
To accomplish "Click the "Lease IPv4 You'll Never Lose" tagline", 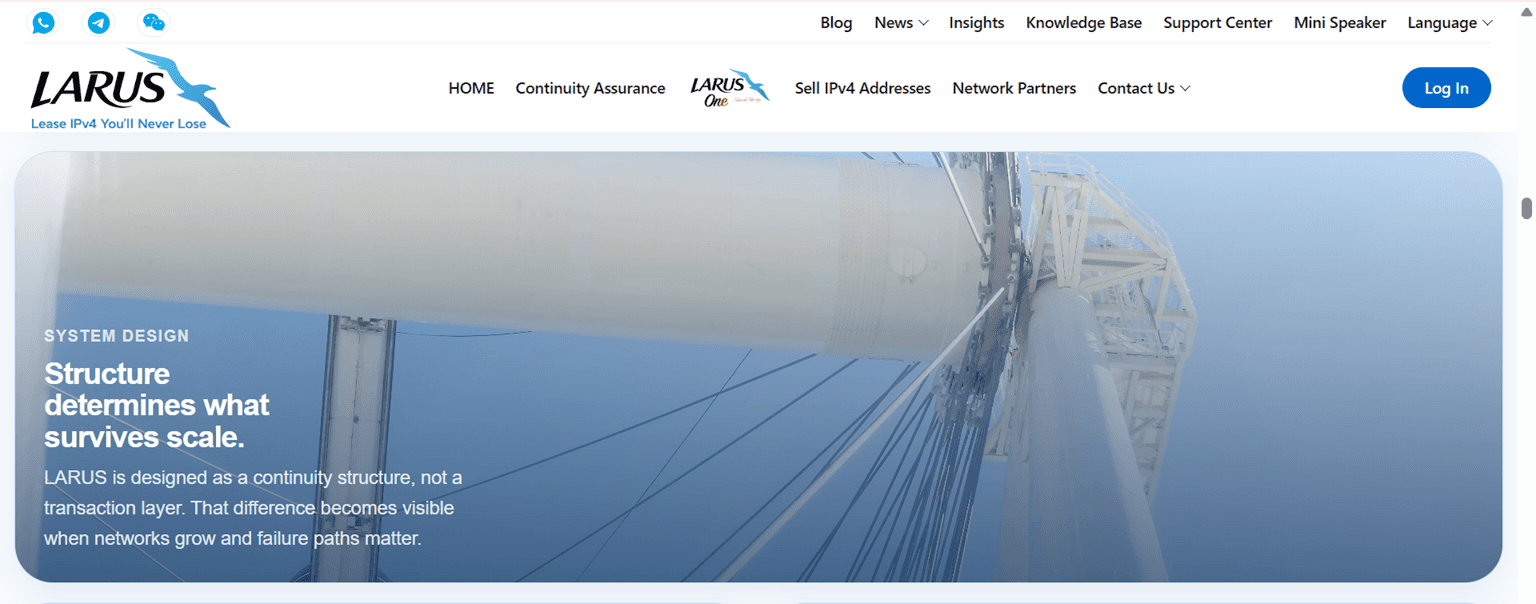I will tap(119, 124).
